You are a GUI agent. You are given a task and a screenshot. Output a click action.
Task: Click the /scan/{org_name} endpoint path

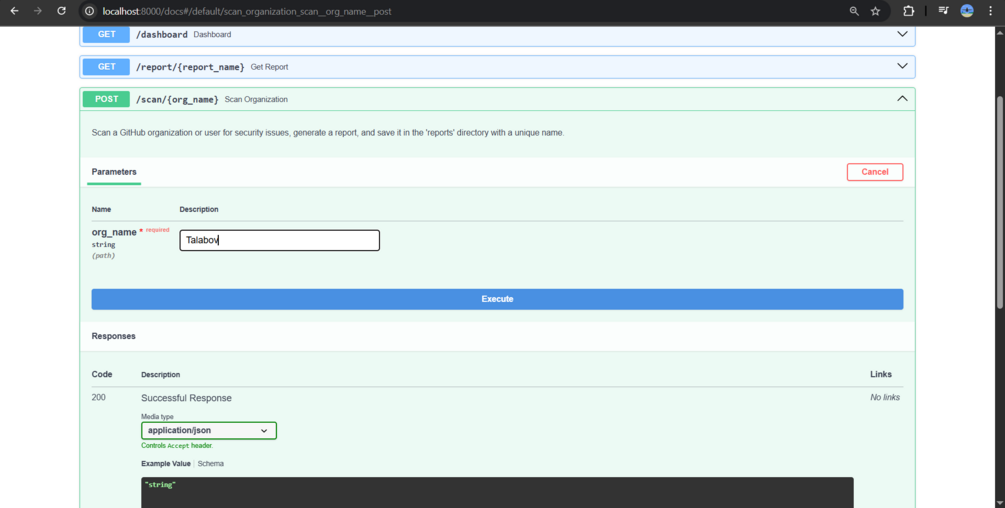[178, 99]
